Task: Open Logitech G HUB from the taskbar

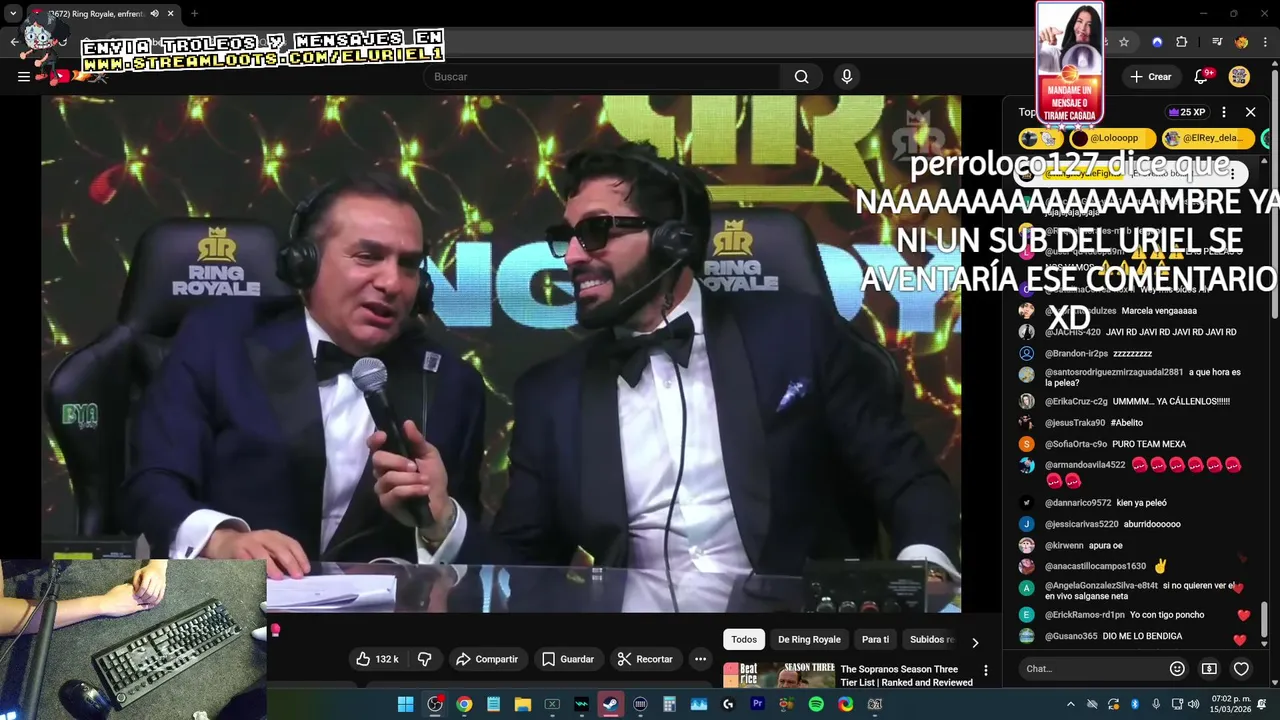Action: click(x=728, y=704)
